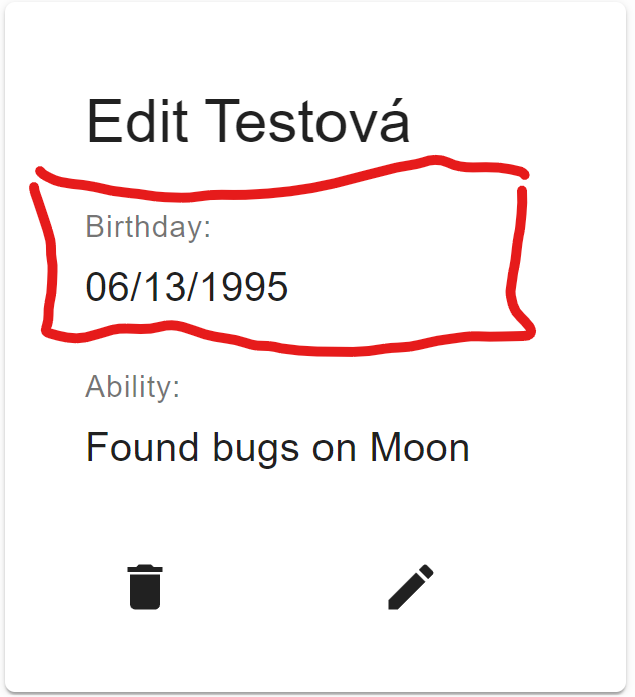Click the birthday date 06/13/1995
Screen dimensions: 635x697
point(187,287)
